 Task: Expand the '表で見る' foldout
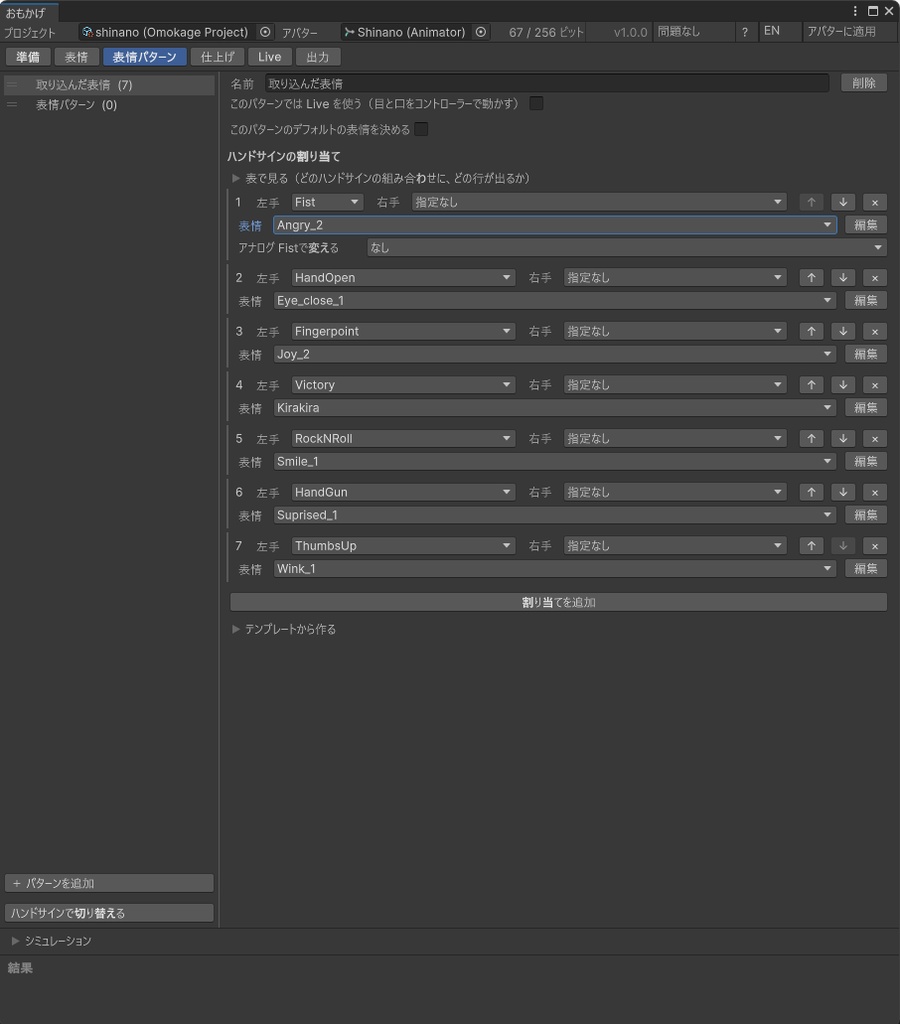[236, 178]
